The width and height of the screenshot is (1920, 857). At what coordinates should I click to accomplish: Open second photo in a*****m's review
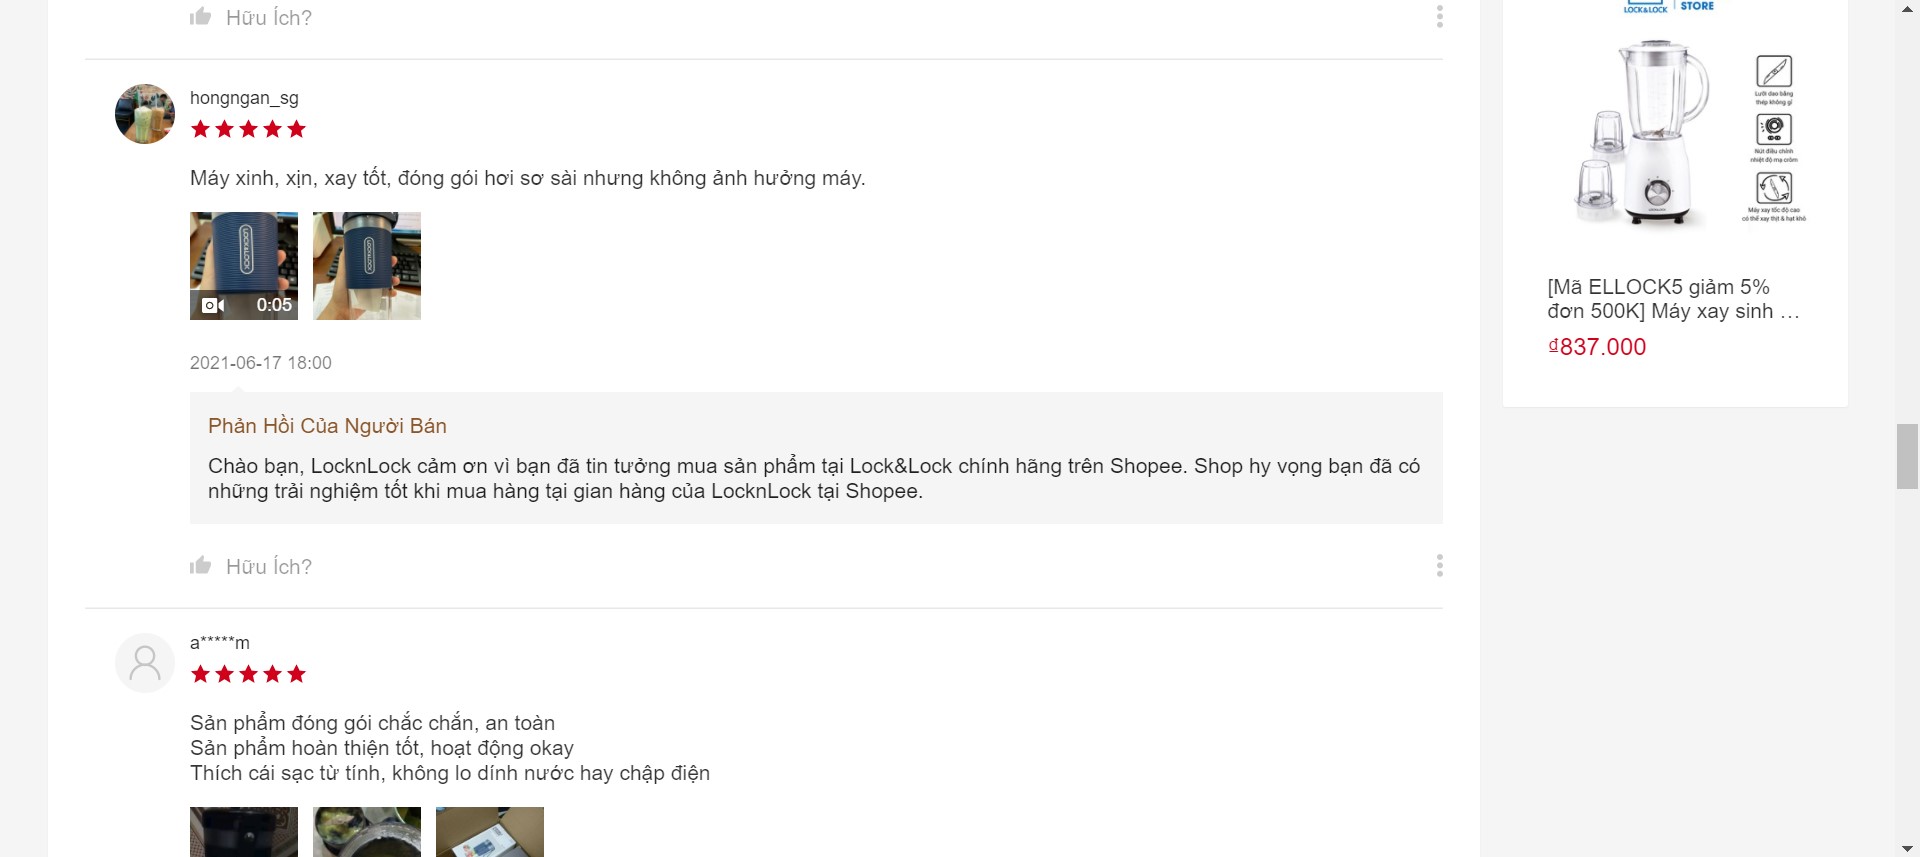(367, 832)
